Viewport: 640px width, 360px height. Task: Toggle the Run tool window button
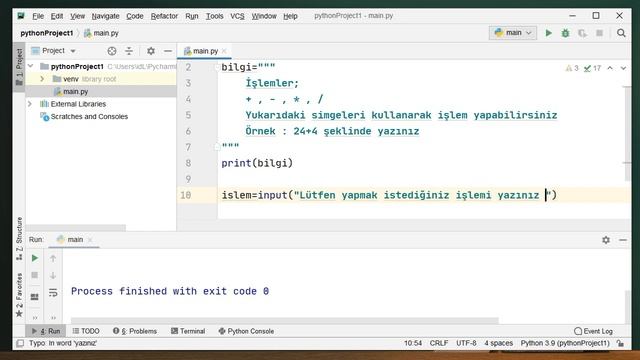tap(46, 331)
